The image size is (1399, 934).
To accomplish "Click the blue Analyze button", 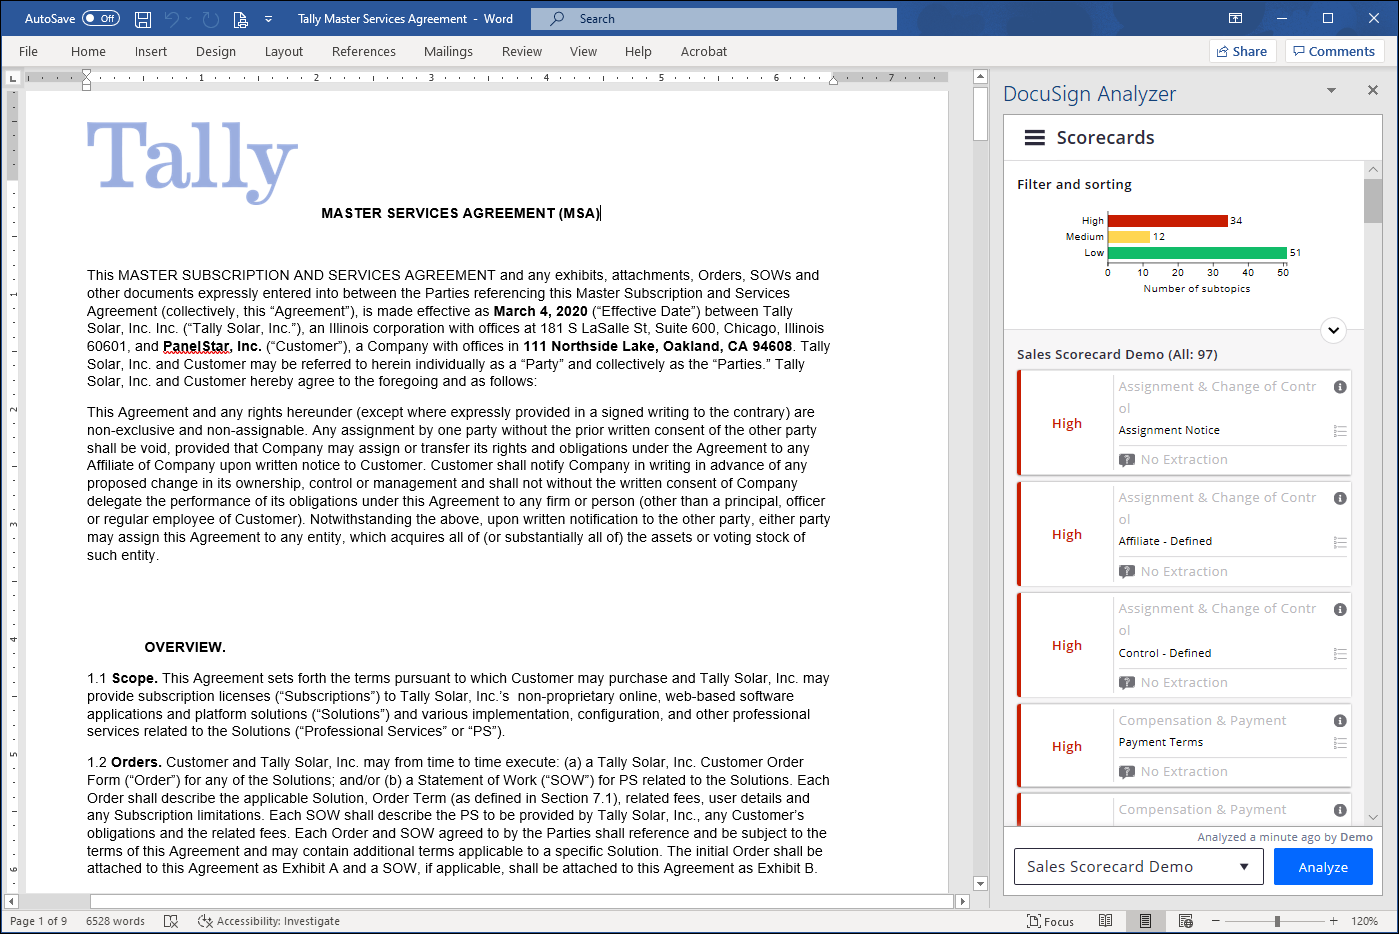I will tap(1323, 867).
